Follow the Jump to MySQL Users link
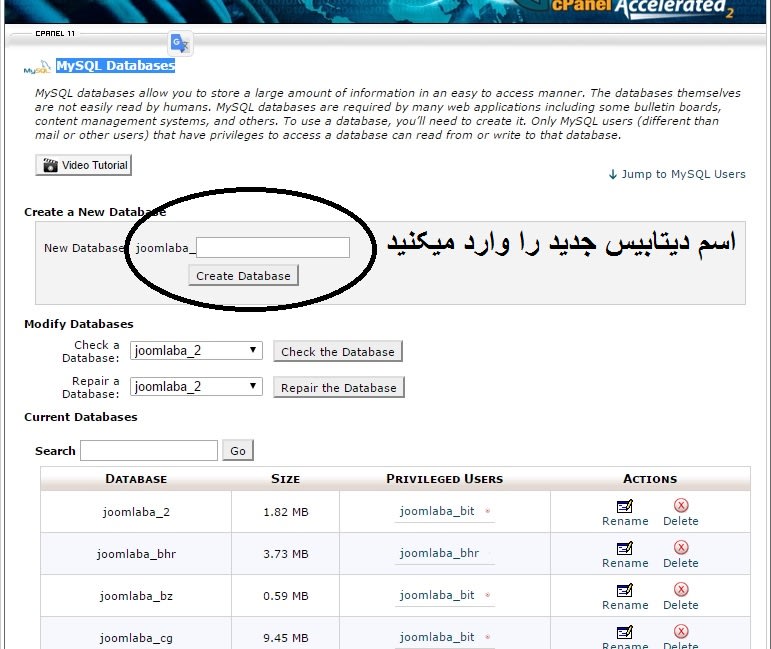771x649 pixels. [683, 174]
